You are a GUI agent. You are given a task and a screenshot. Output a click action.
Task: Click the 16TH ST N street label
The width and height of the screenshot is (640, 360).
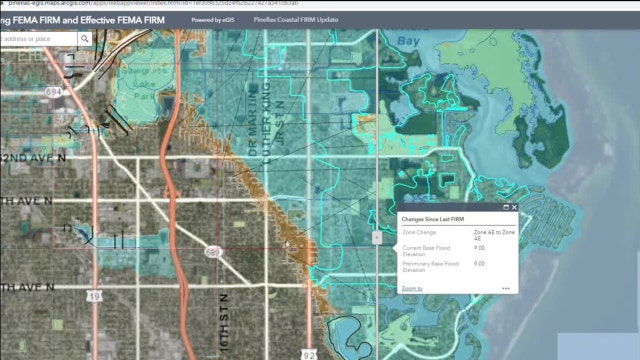[x=224, y=322]
